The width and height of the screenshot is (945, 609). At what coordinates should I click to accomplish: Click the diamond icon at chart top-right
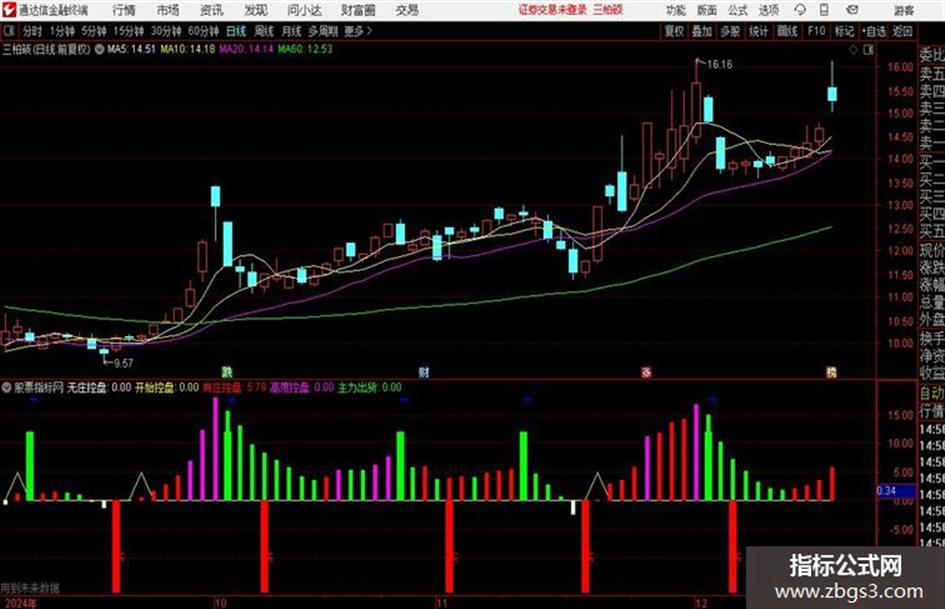tap(853, 50)
